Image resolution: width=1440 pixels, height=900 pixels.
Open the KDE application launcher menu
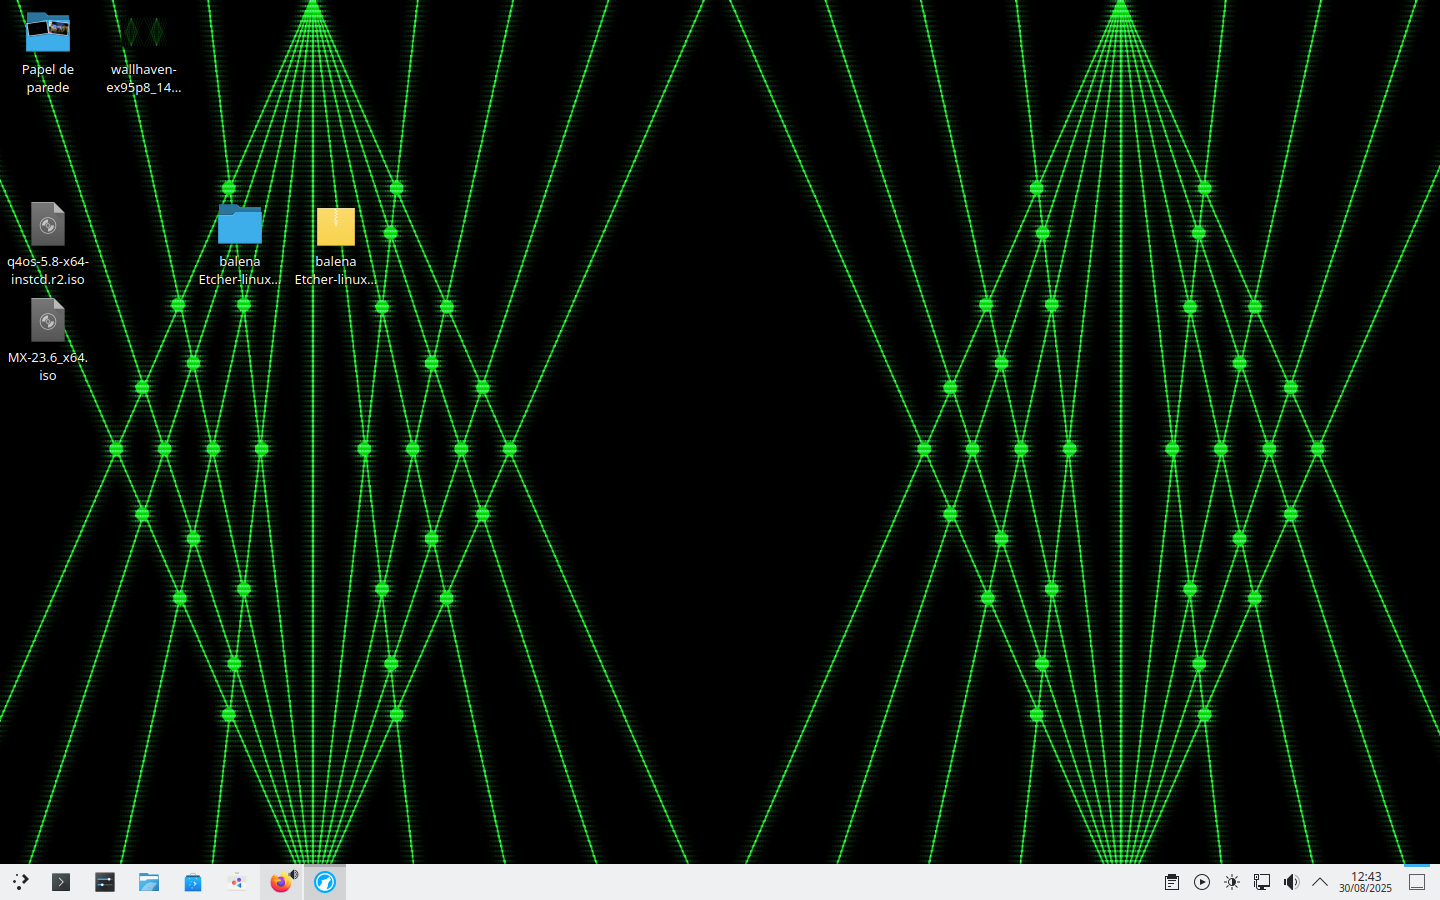tap(20, 882)
